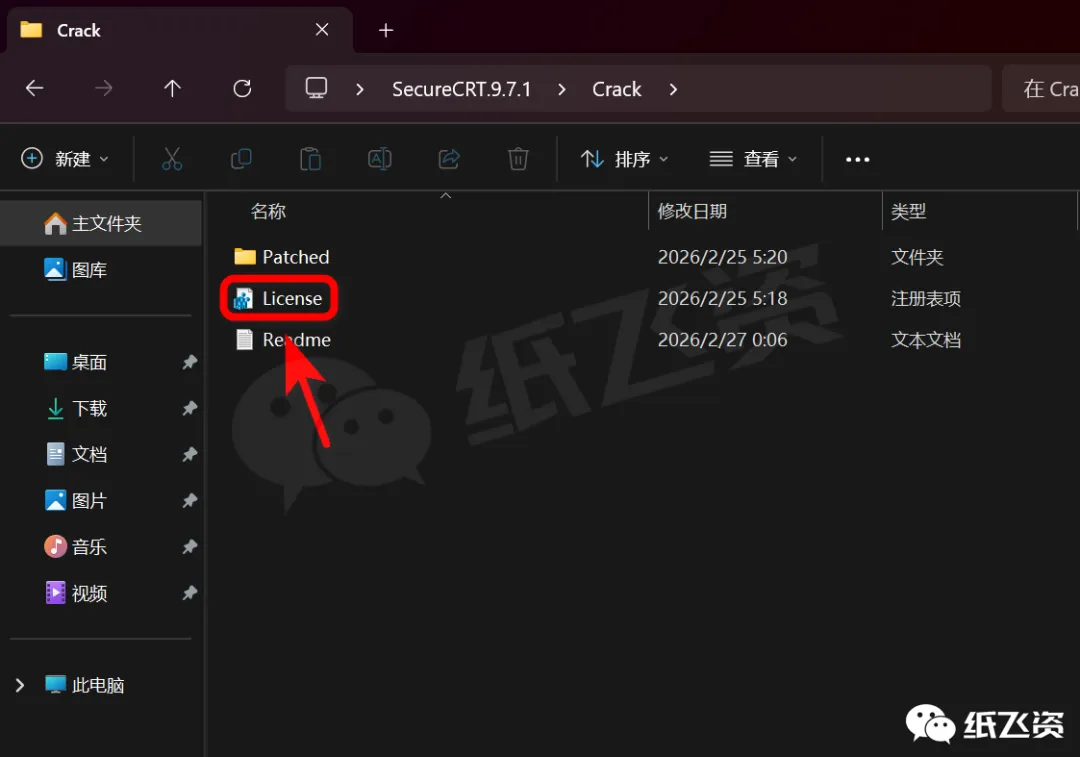Sort by 名称 column header

[x=268, y=211]
